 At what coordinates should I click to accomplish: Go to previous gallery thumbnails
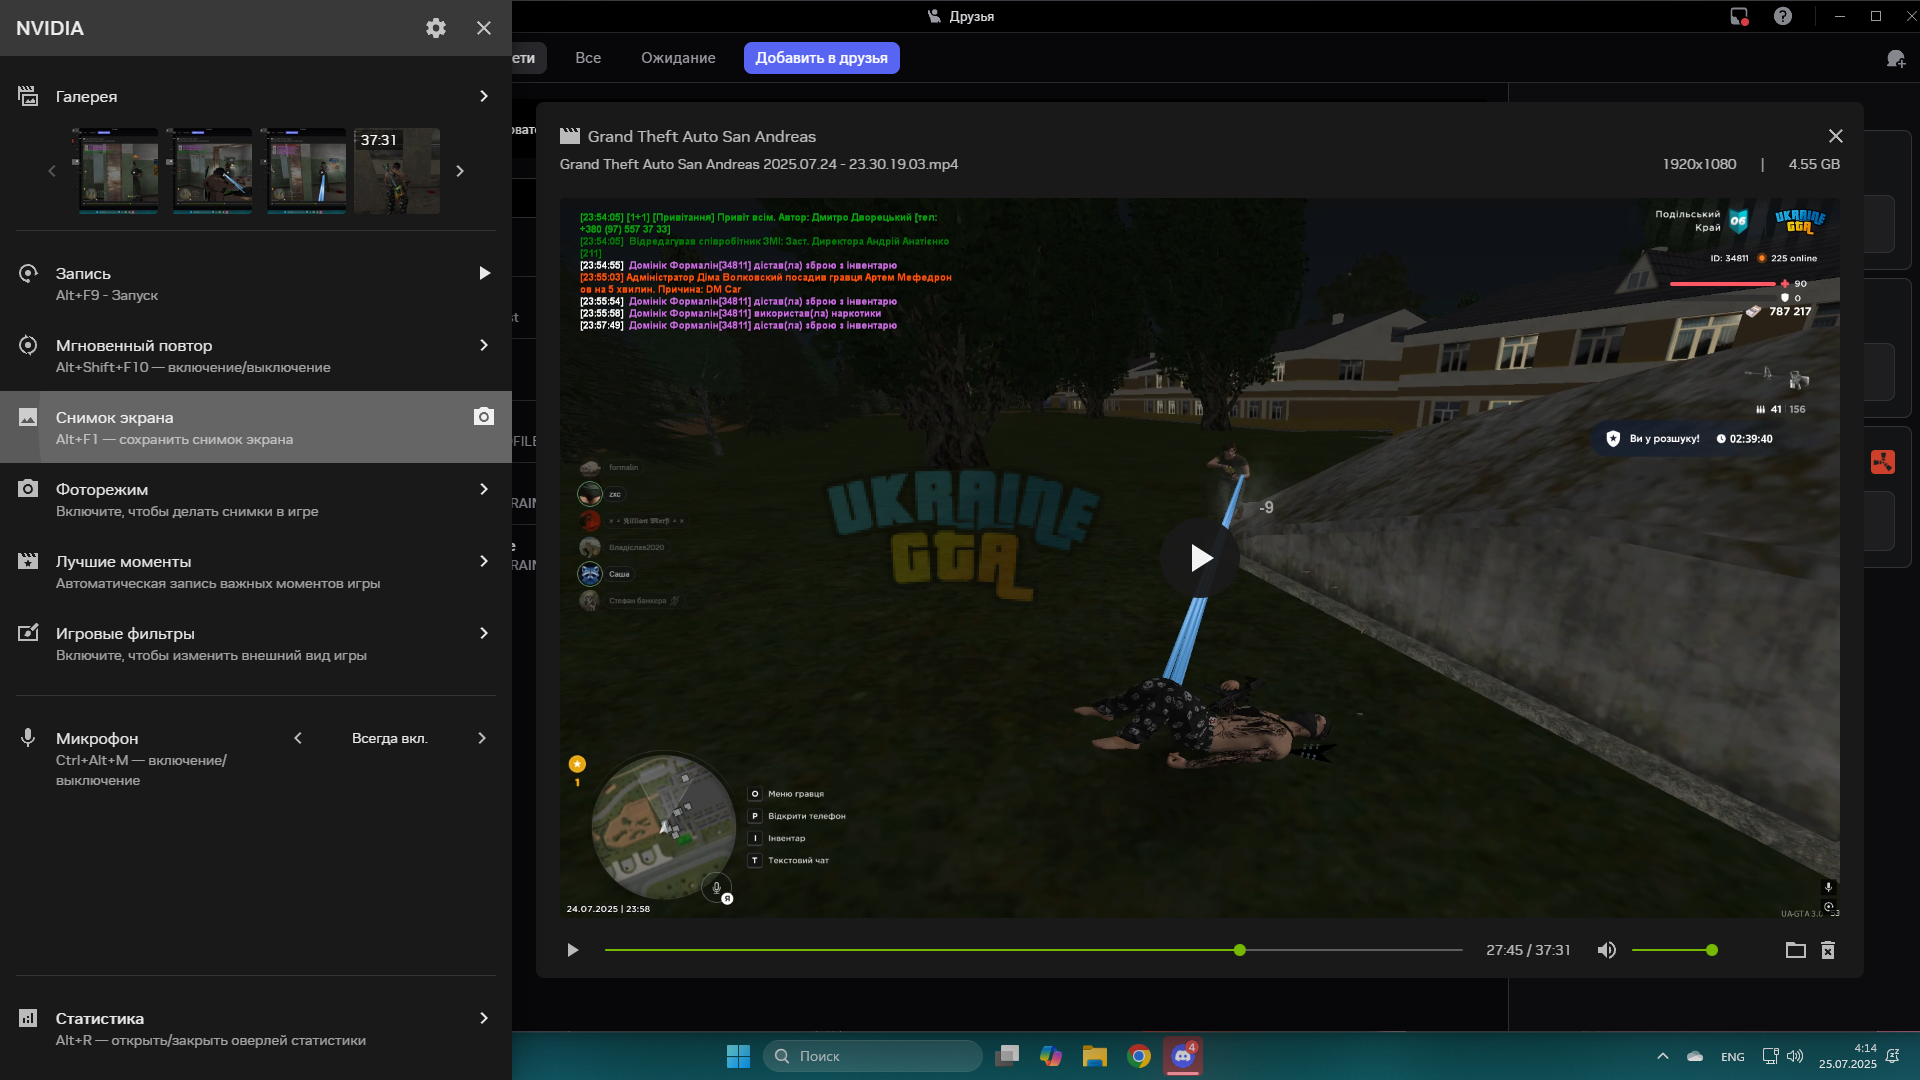click(x=52, y=171)
